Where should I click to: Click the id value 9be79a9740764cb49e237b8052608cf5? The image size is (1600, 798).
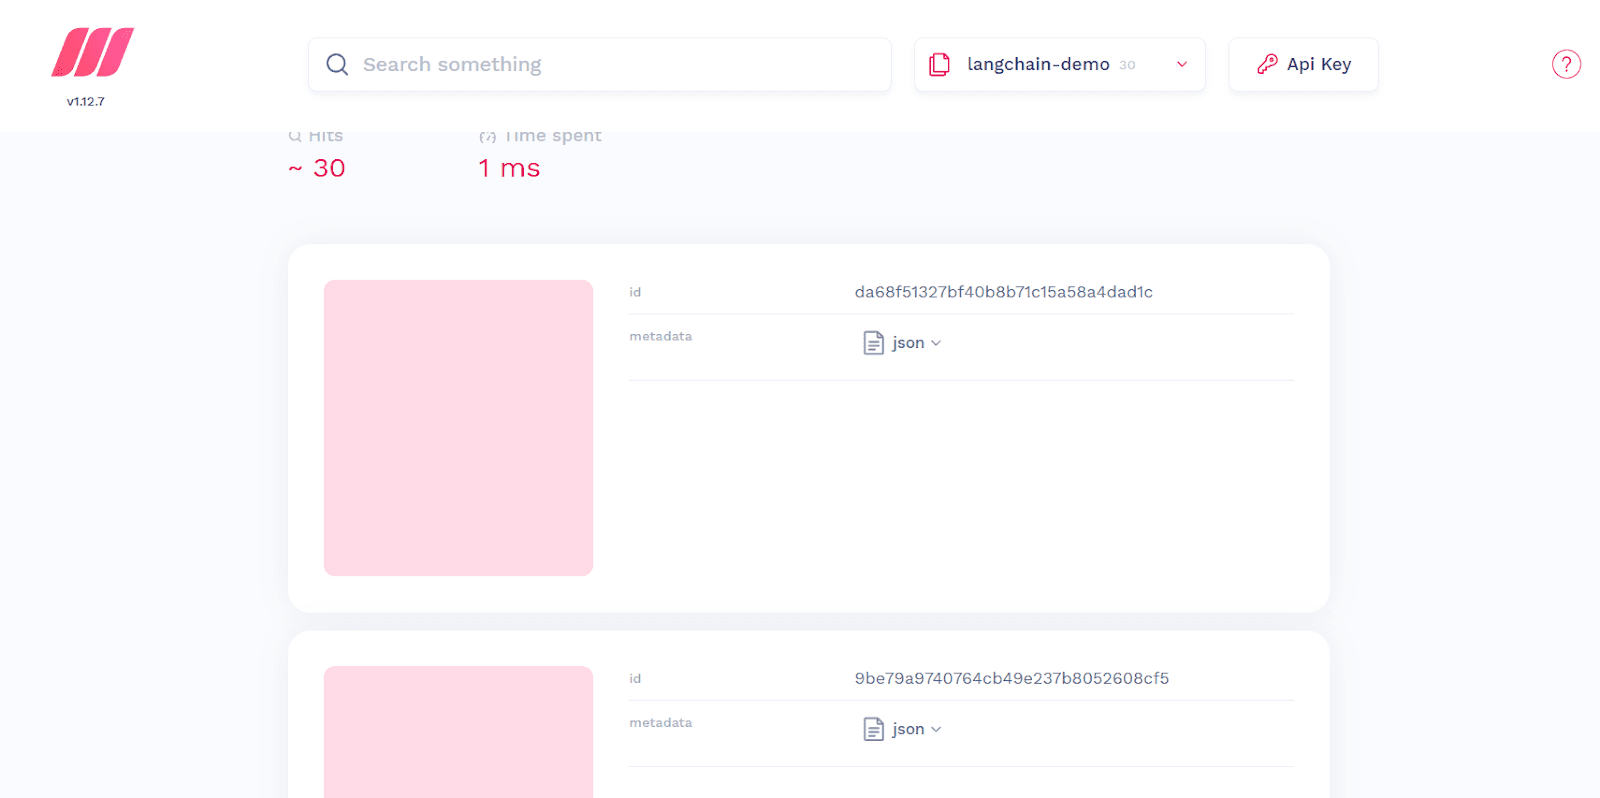(x=1011, y=678)
